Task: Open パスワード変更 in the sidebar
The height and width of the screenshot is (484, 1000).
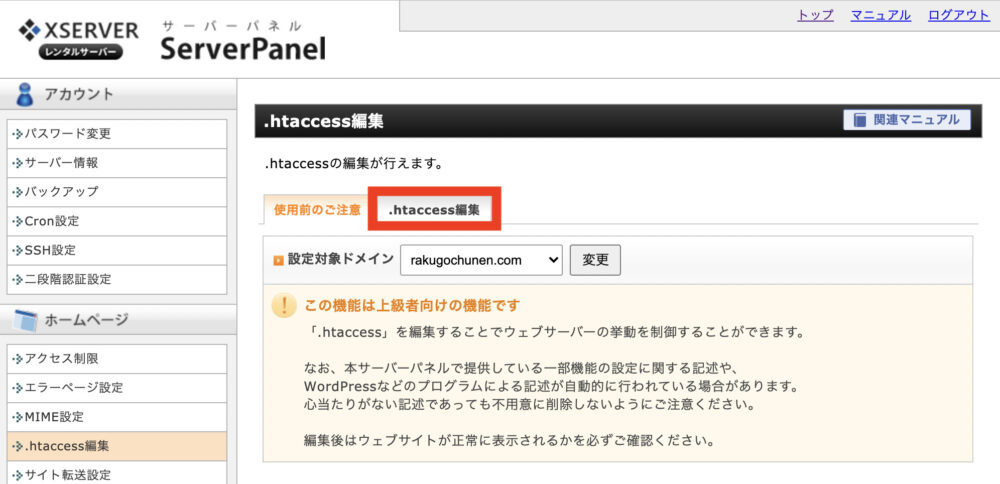Action: (x=117, y=134)
